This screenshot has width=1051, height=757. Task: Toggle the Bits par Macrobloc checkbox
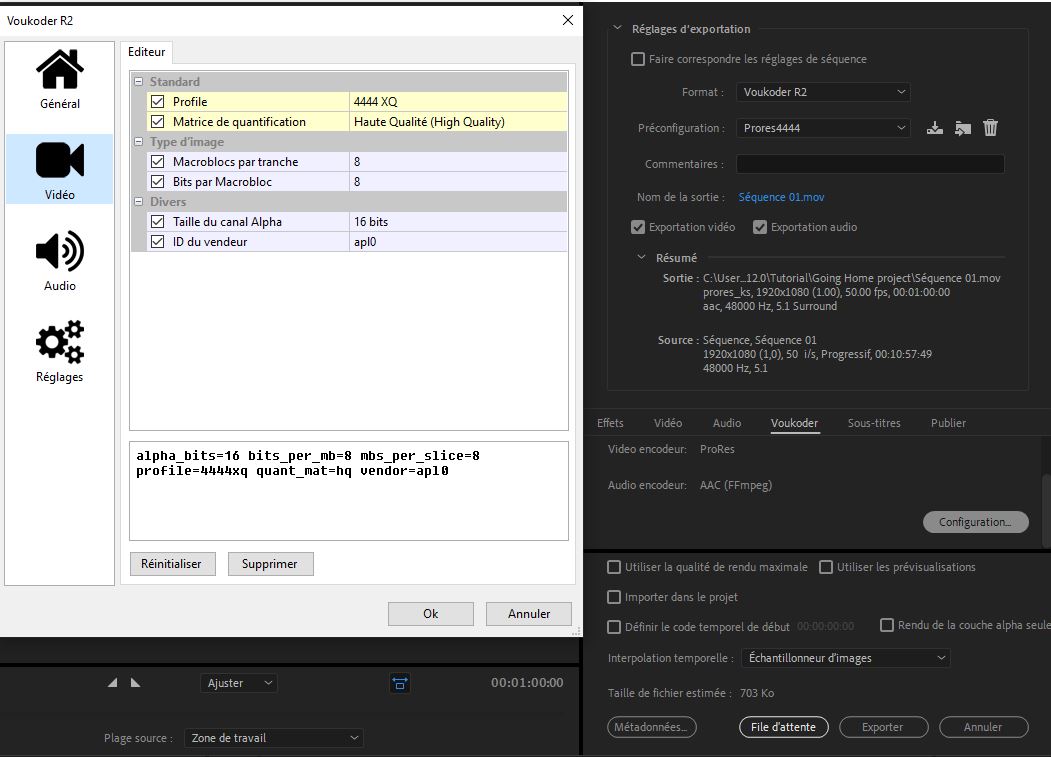click(158, 182)
